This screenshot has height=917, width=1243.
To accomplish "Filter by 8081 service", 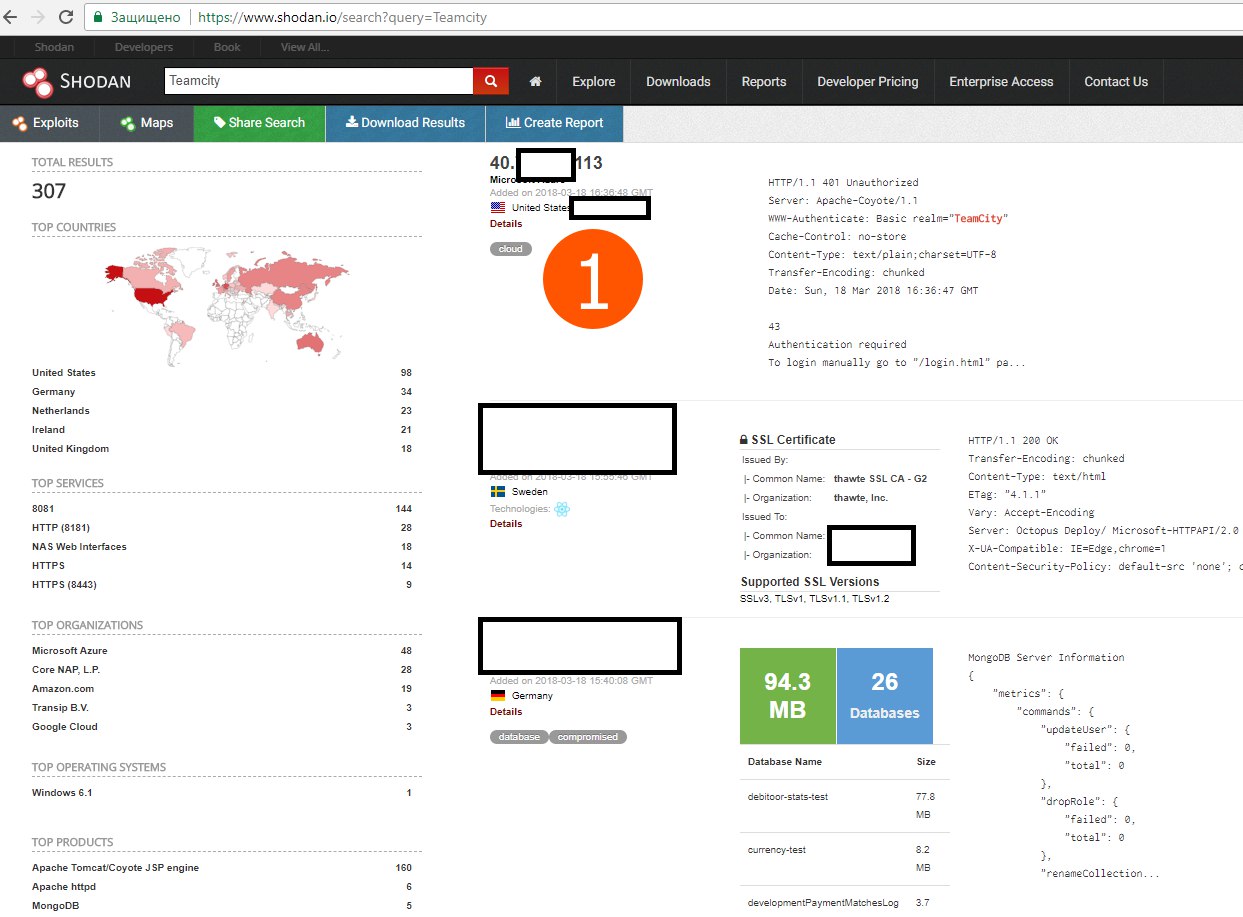I will click(x=43, y=509).
